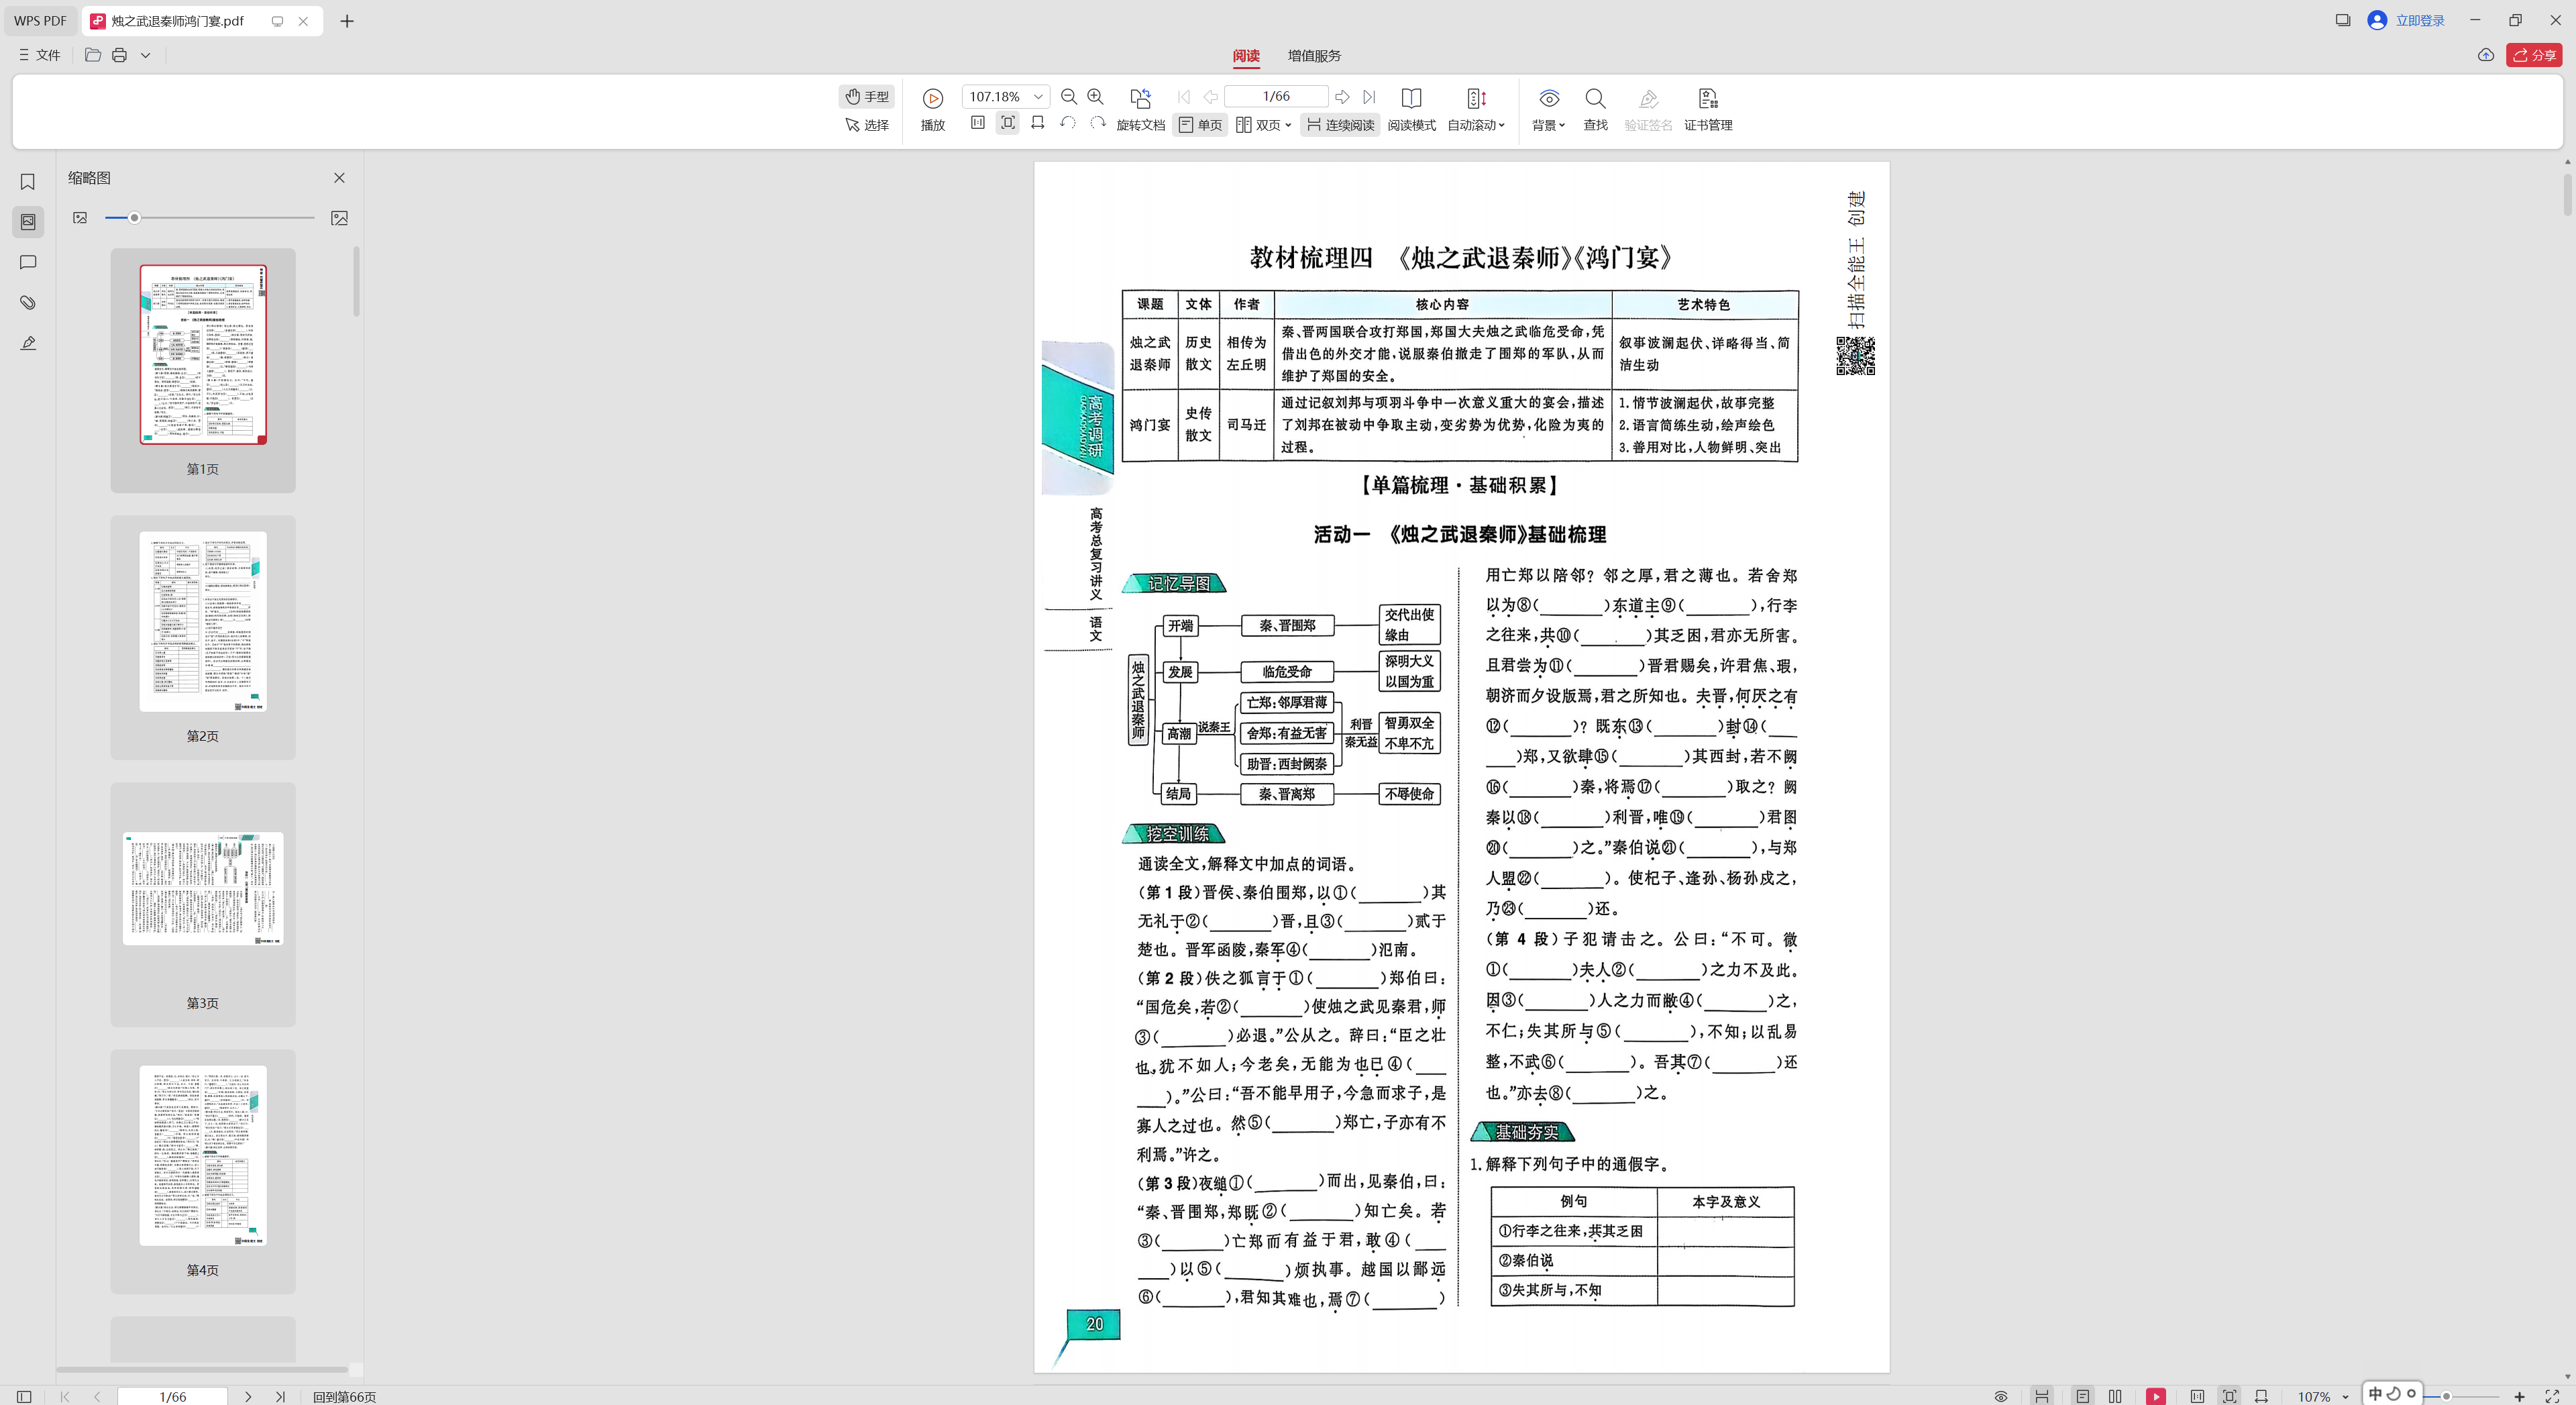Click fit width icon in the toolbar

coord(1037,123)
